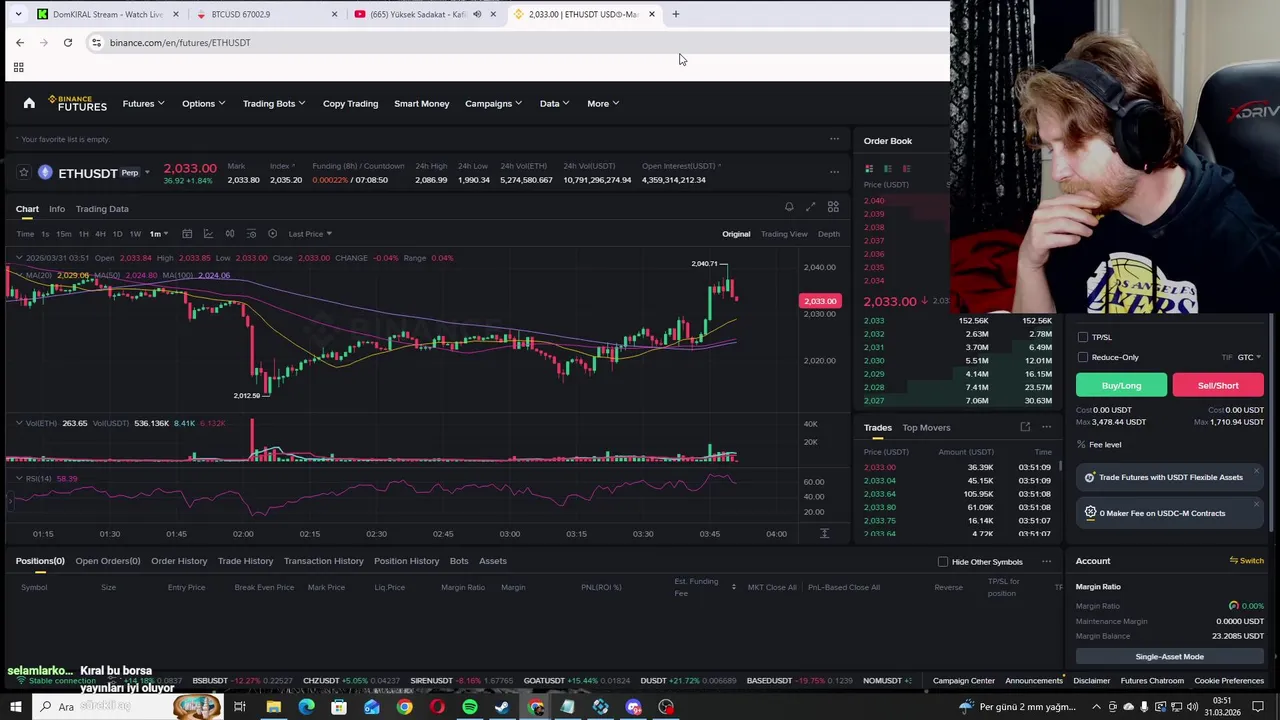The image size is (1280, 720).
Task: Go back in the browser
Action: click(20, 43)
